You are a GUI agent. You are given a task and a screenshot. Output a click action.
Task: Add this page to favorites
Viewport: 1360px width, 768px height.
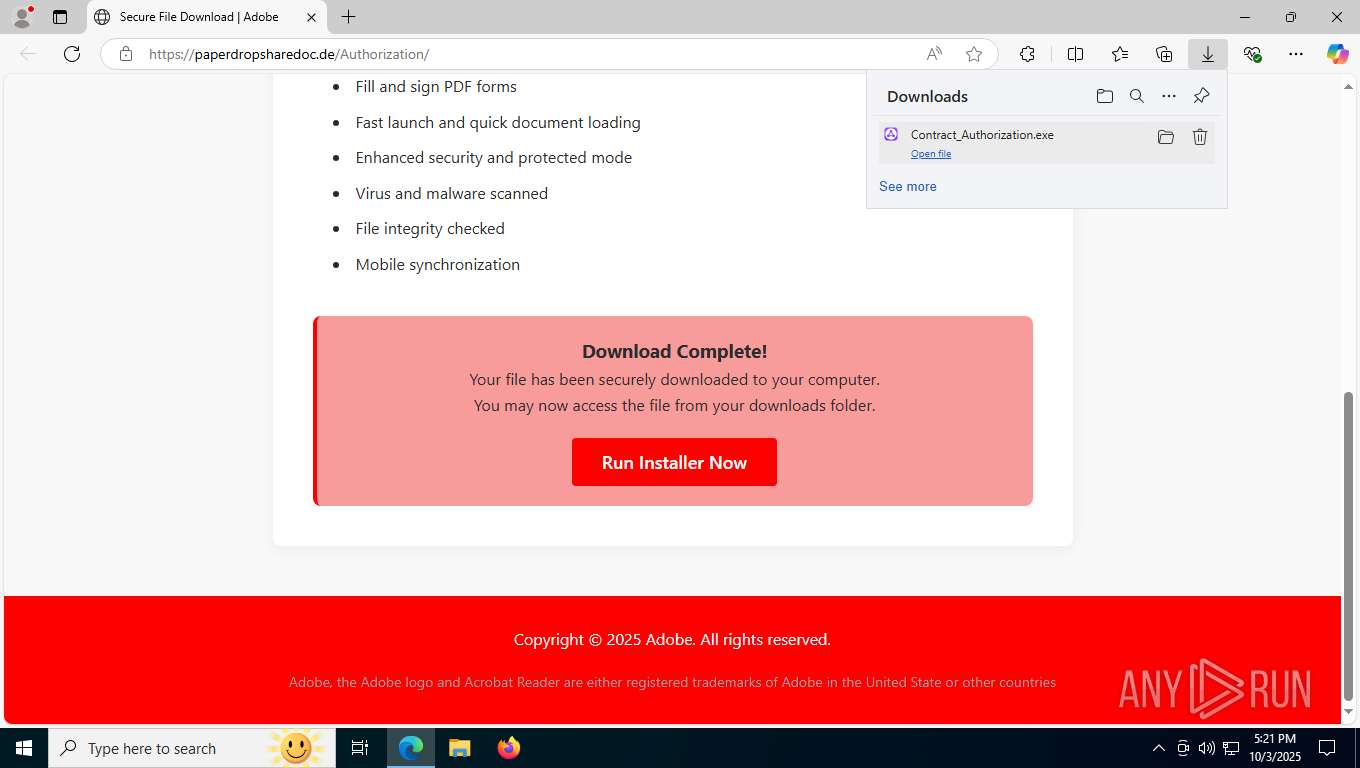(974, 54)
